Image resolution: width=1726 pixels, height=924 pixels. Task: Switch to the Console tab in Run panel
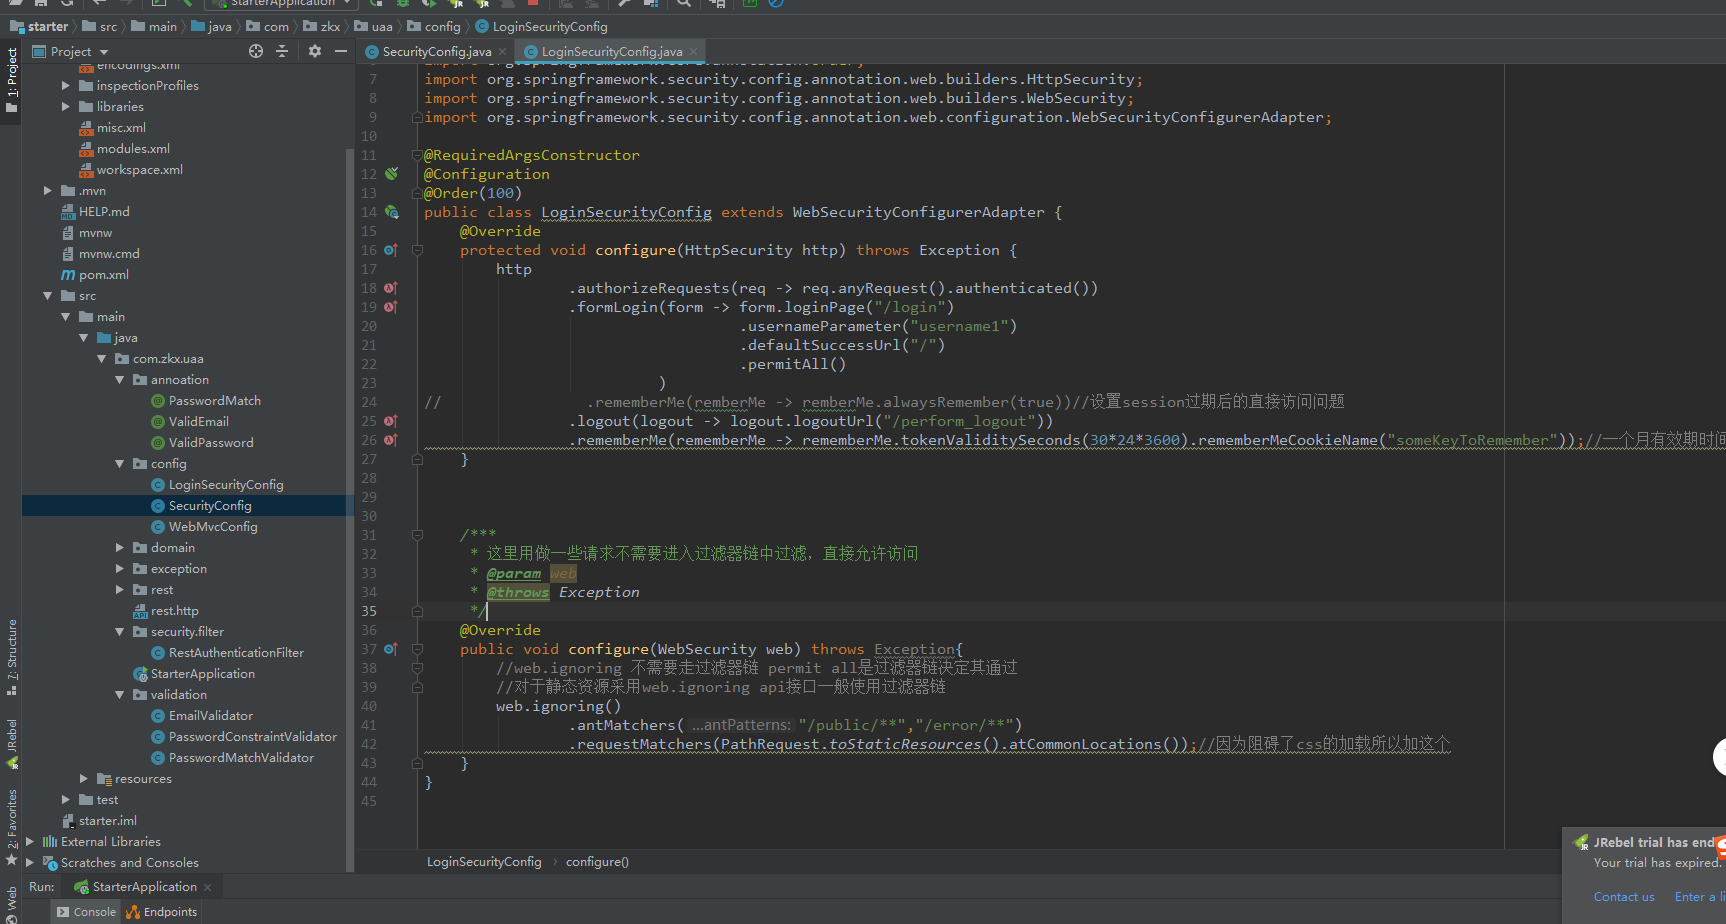[x=87, y=912]
